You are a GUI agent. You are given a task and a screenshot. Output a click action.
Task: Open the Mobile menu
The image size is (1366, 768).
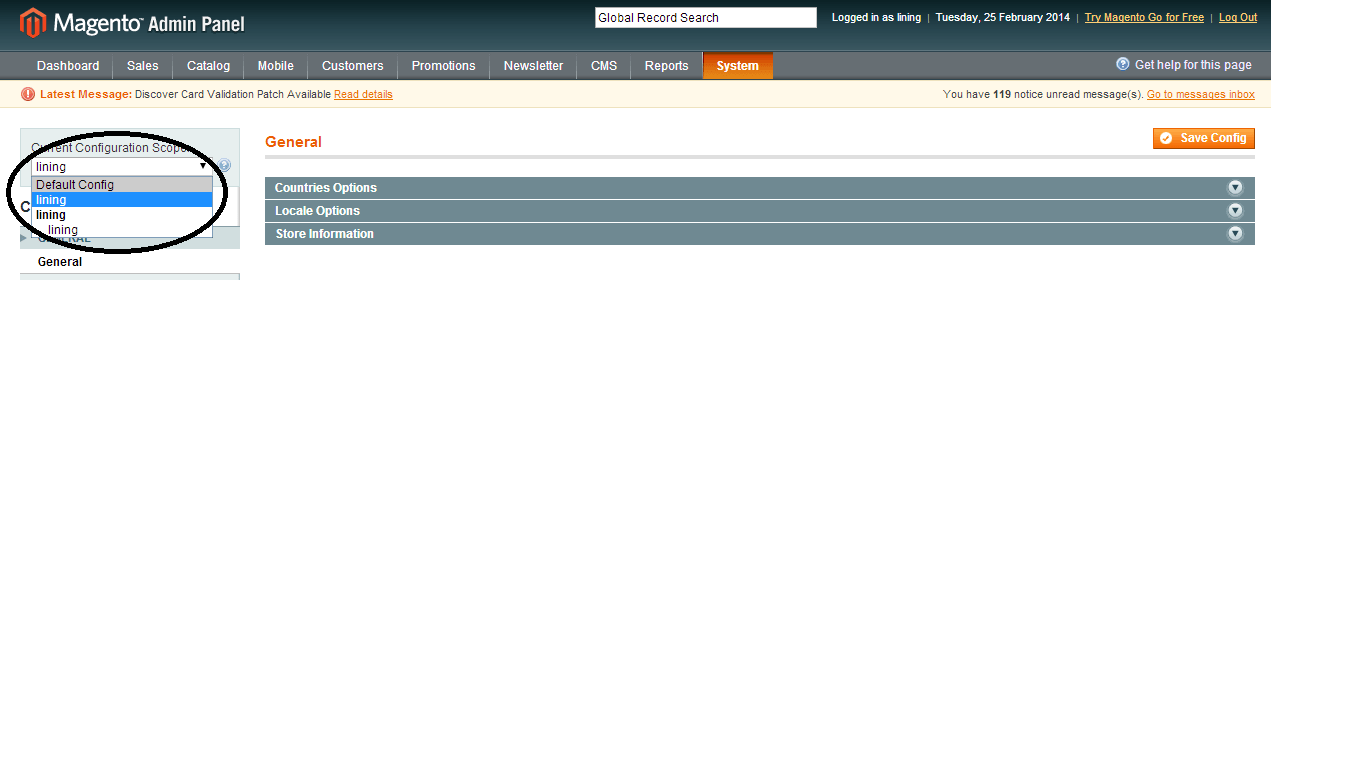276,66
